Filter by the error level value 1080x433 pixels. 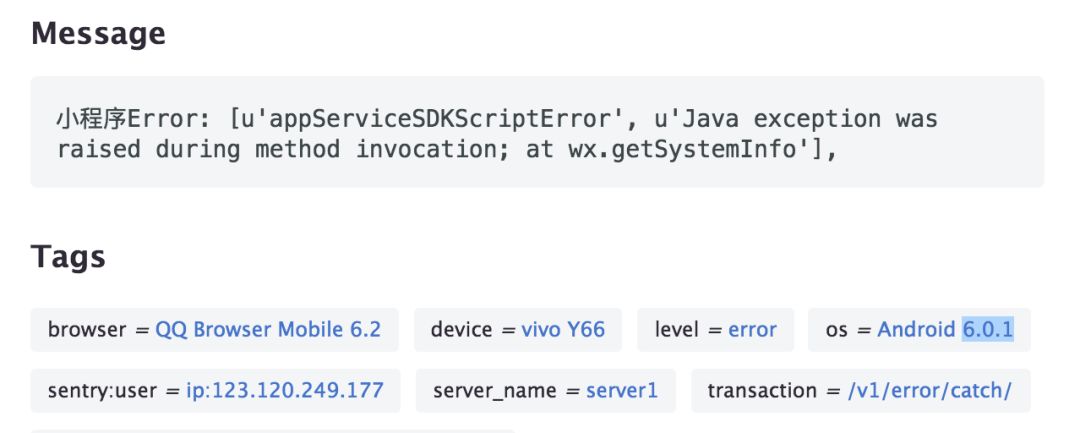click(x=752, y=330)
